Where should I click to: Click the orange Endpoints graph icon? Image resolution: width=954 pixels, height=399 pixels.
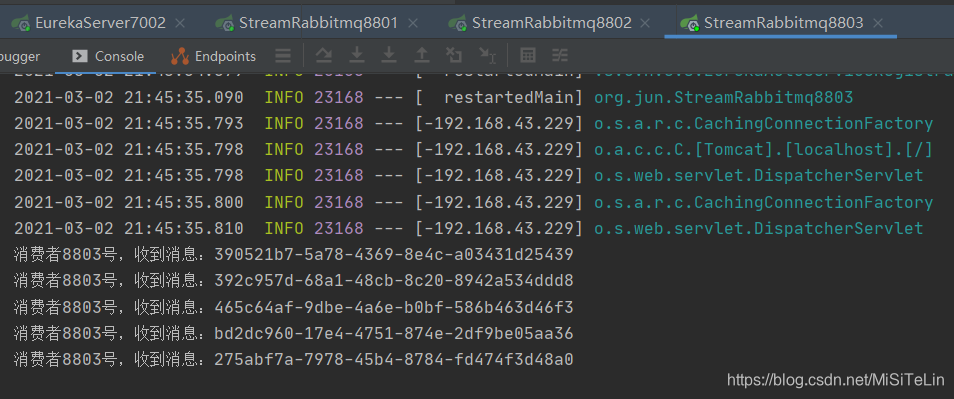pyautogui.click(x=180, y=56)
